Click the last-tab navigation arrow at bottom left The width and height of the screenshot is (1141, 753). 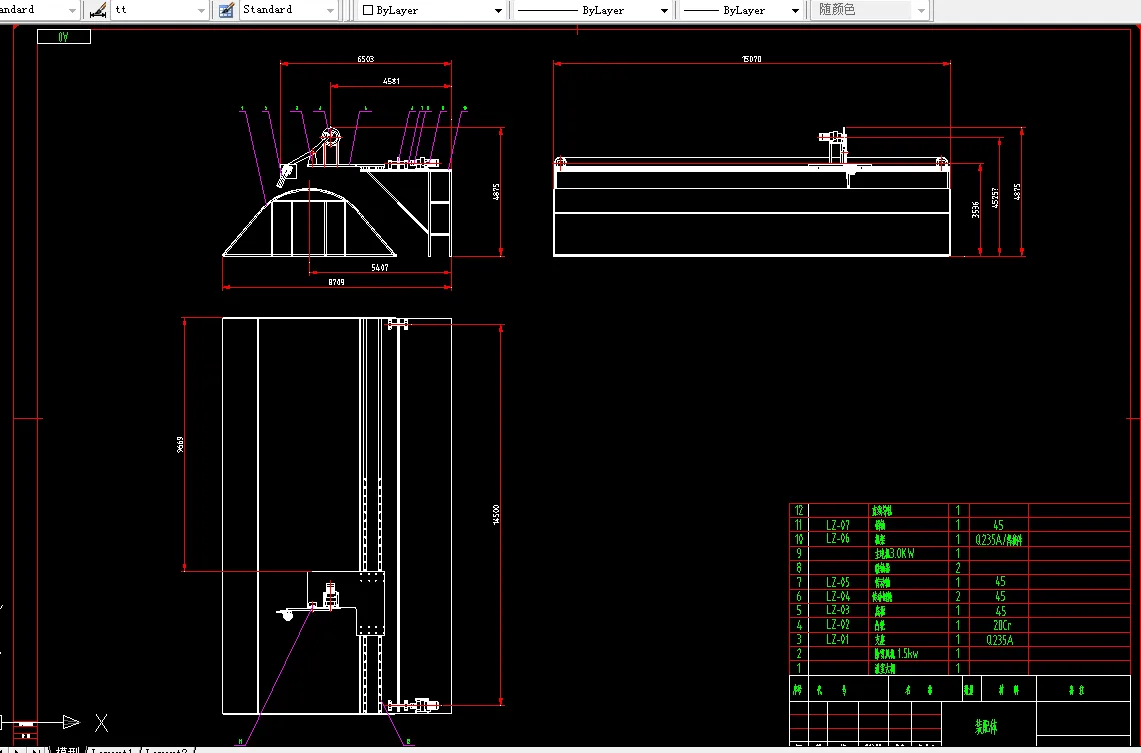(x=36, y=750)
